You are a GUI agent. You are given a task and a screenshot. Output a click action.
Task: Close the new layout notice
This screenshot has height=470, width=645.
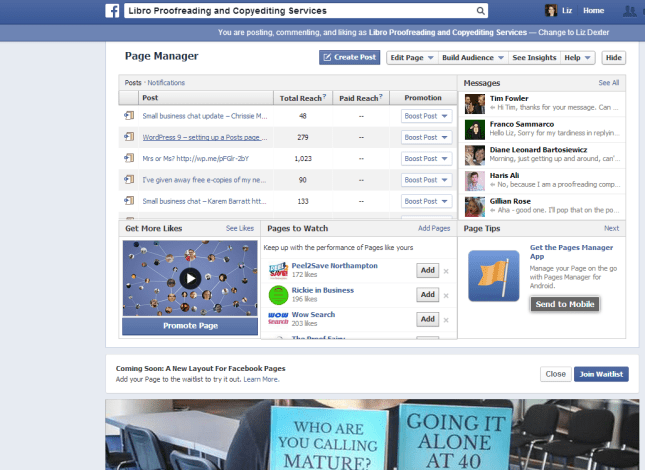(x=555, y=374)
